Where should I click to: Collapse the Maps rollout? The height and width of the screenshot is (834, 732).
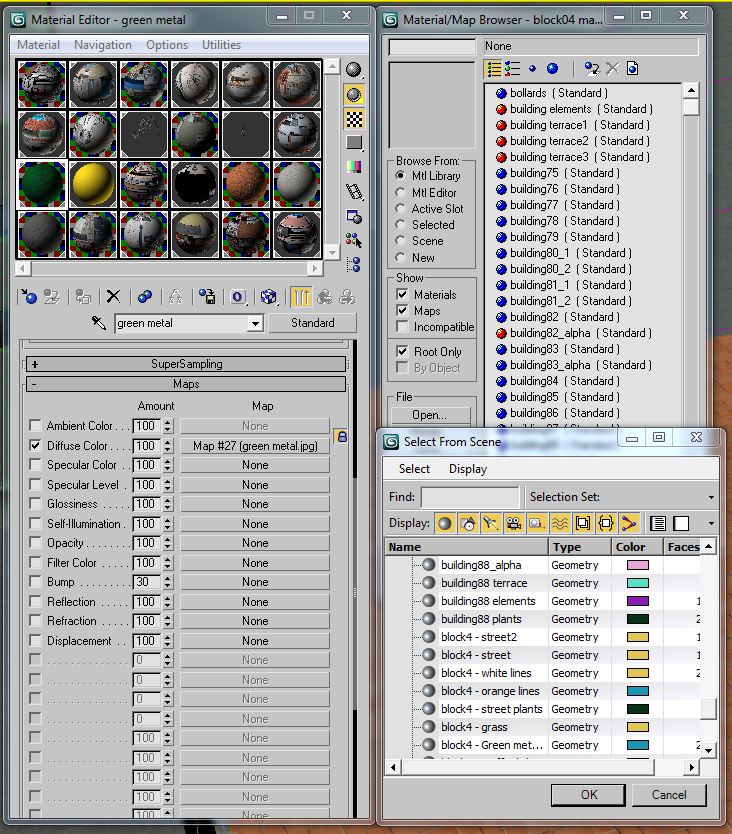click(186, 384)
